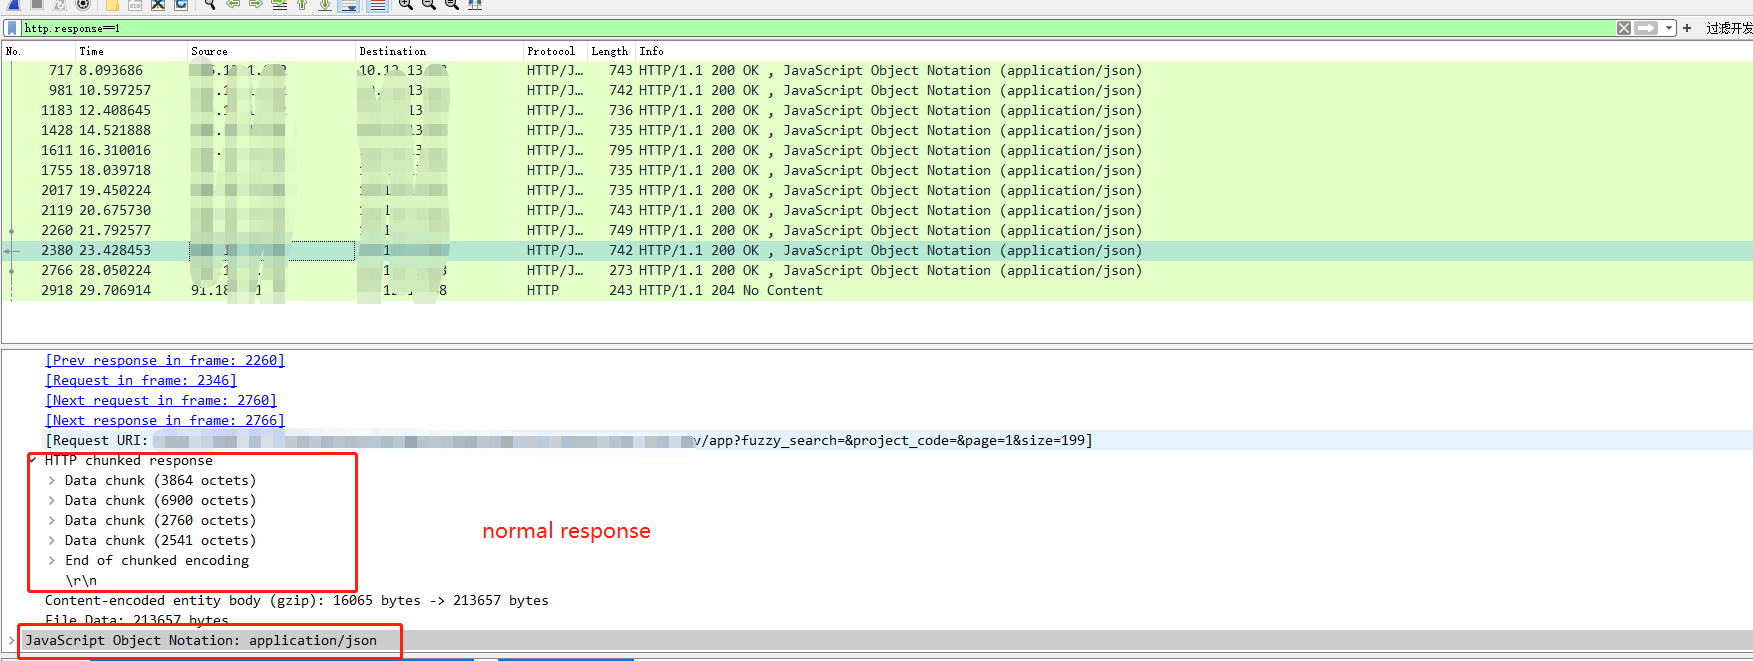
Task: Select packet number 1183
Action: click(x=877, y=110)
